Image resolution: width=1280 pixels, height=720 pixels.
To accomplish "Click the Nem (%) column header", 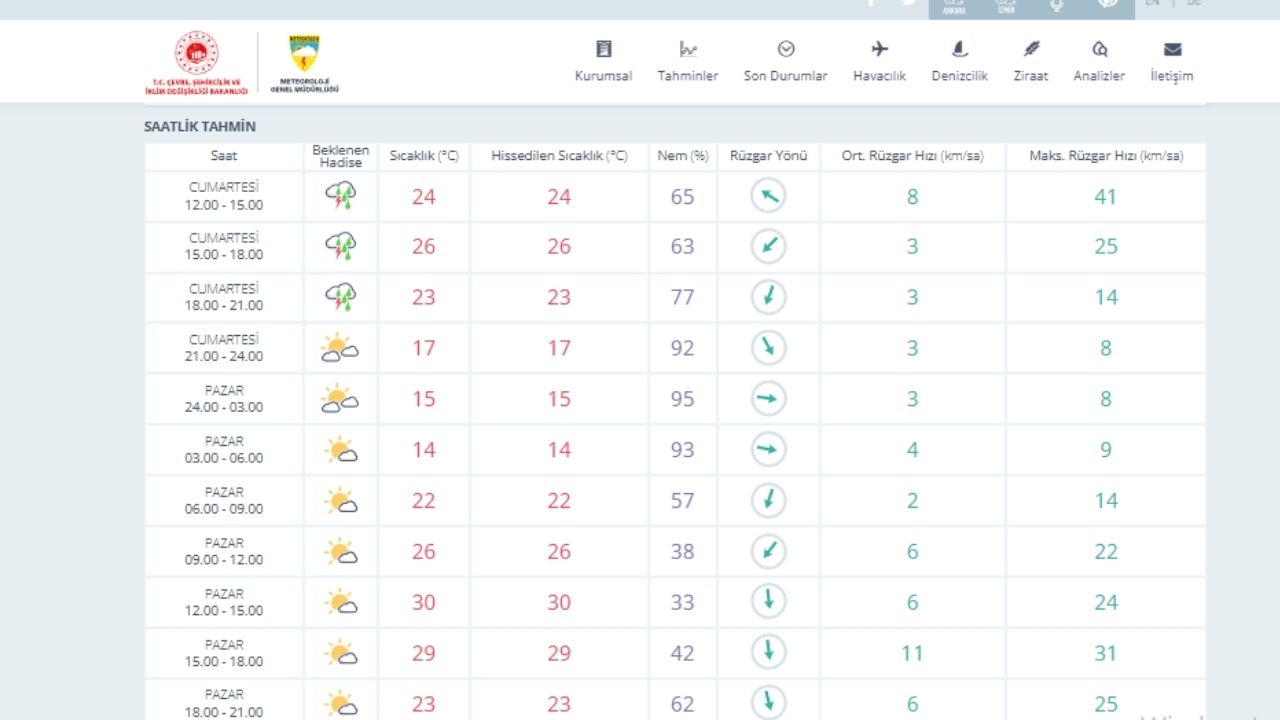I will coord(683,156).
